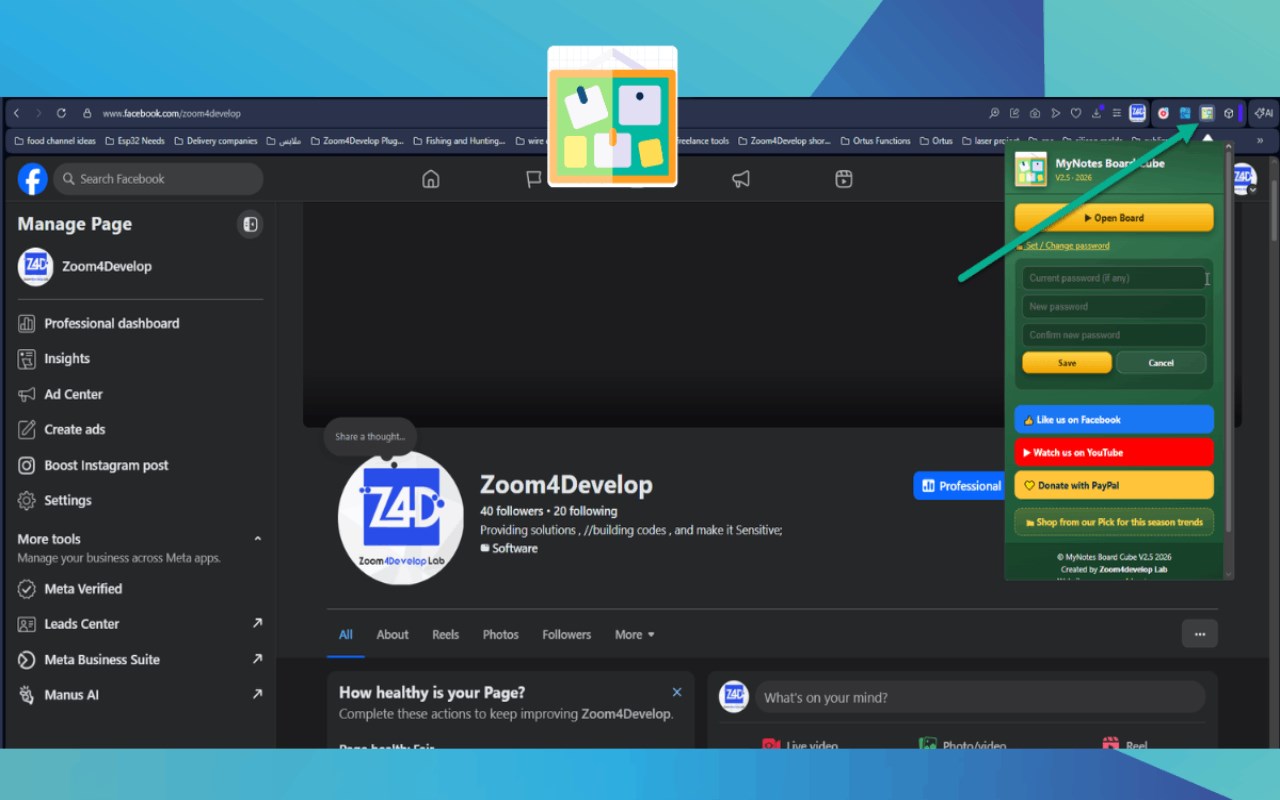Toggle the Manage Page sidebar collapse icon
Viewport: 1280px width, 800px height.
click(x=250, y=224)
